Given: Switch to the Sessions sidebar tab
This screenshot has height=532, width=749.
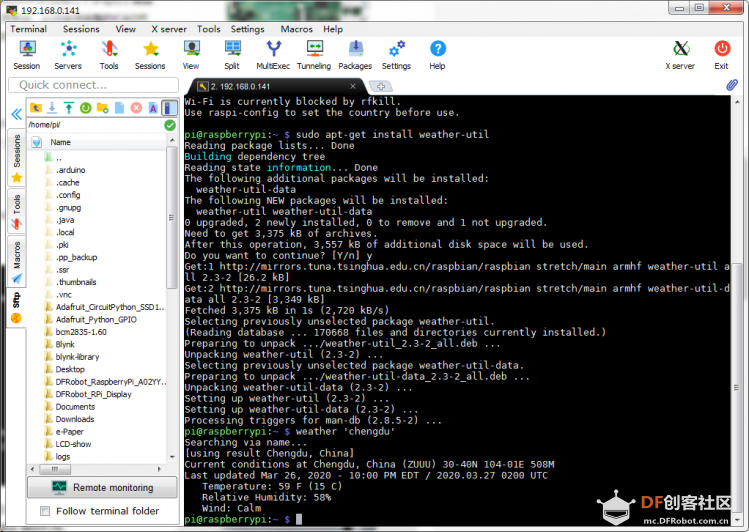Looking at the screenshot, I should [17, 158].
